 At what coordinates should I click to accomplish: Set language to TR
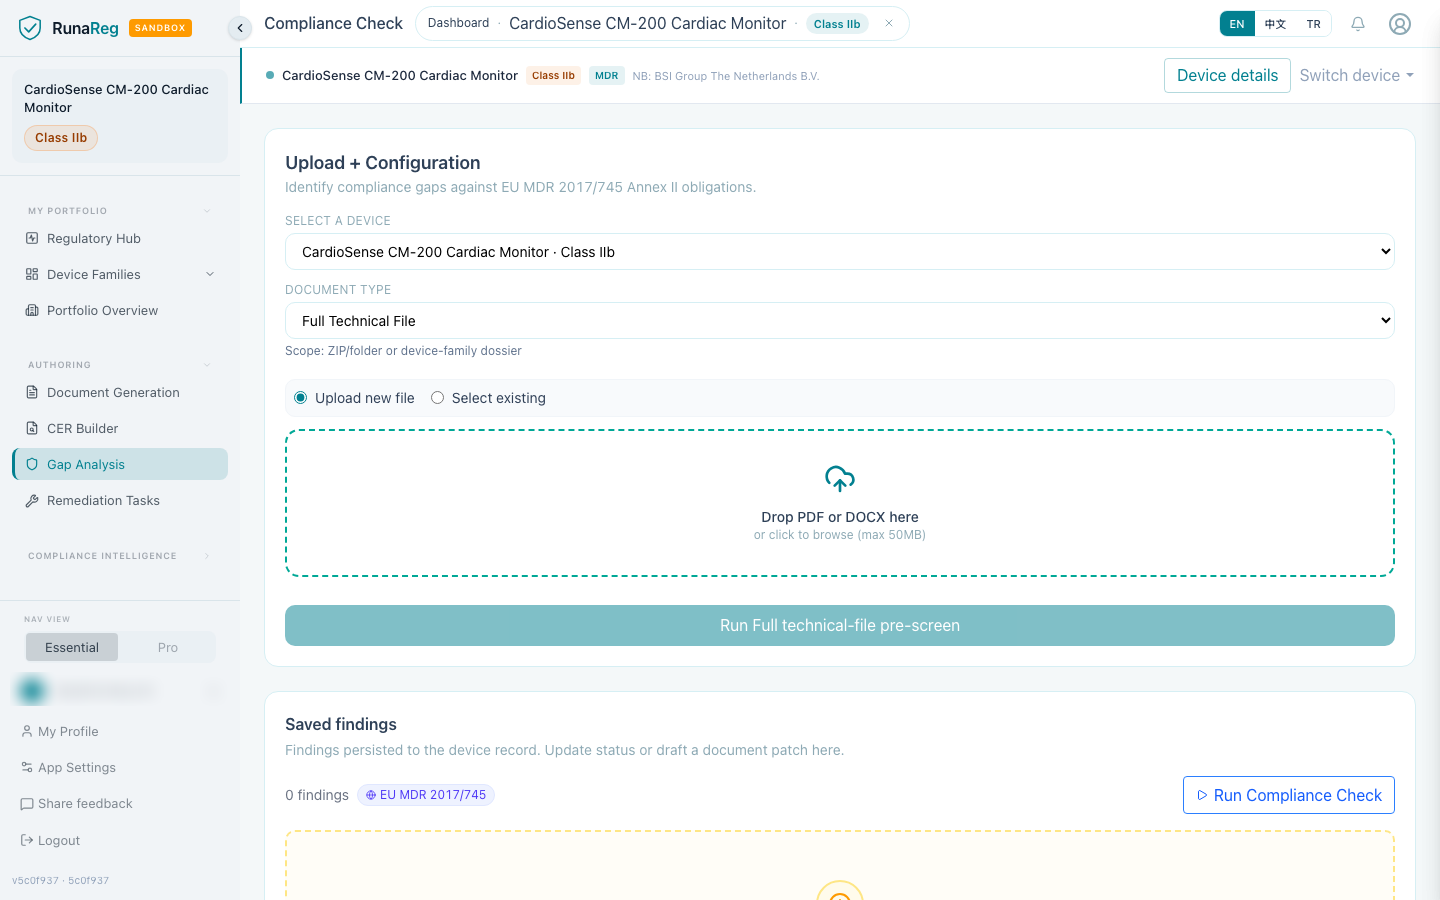point(1313,24)
